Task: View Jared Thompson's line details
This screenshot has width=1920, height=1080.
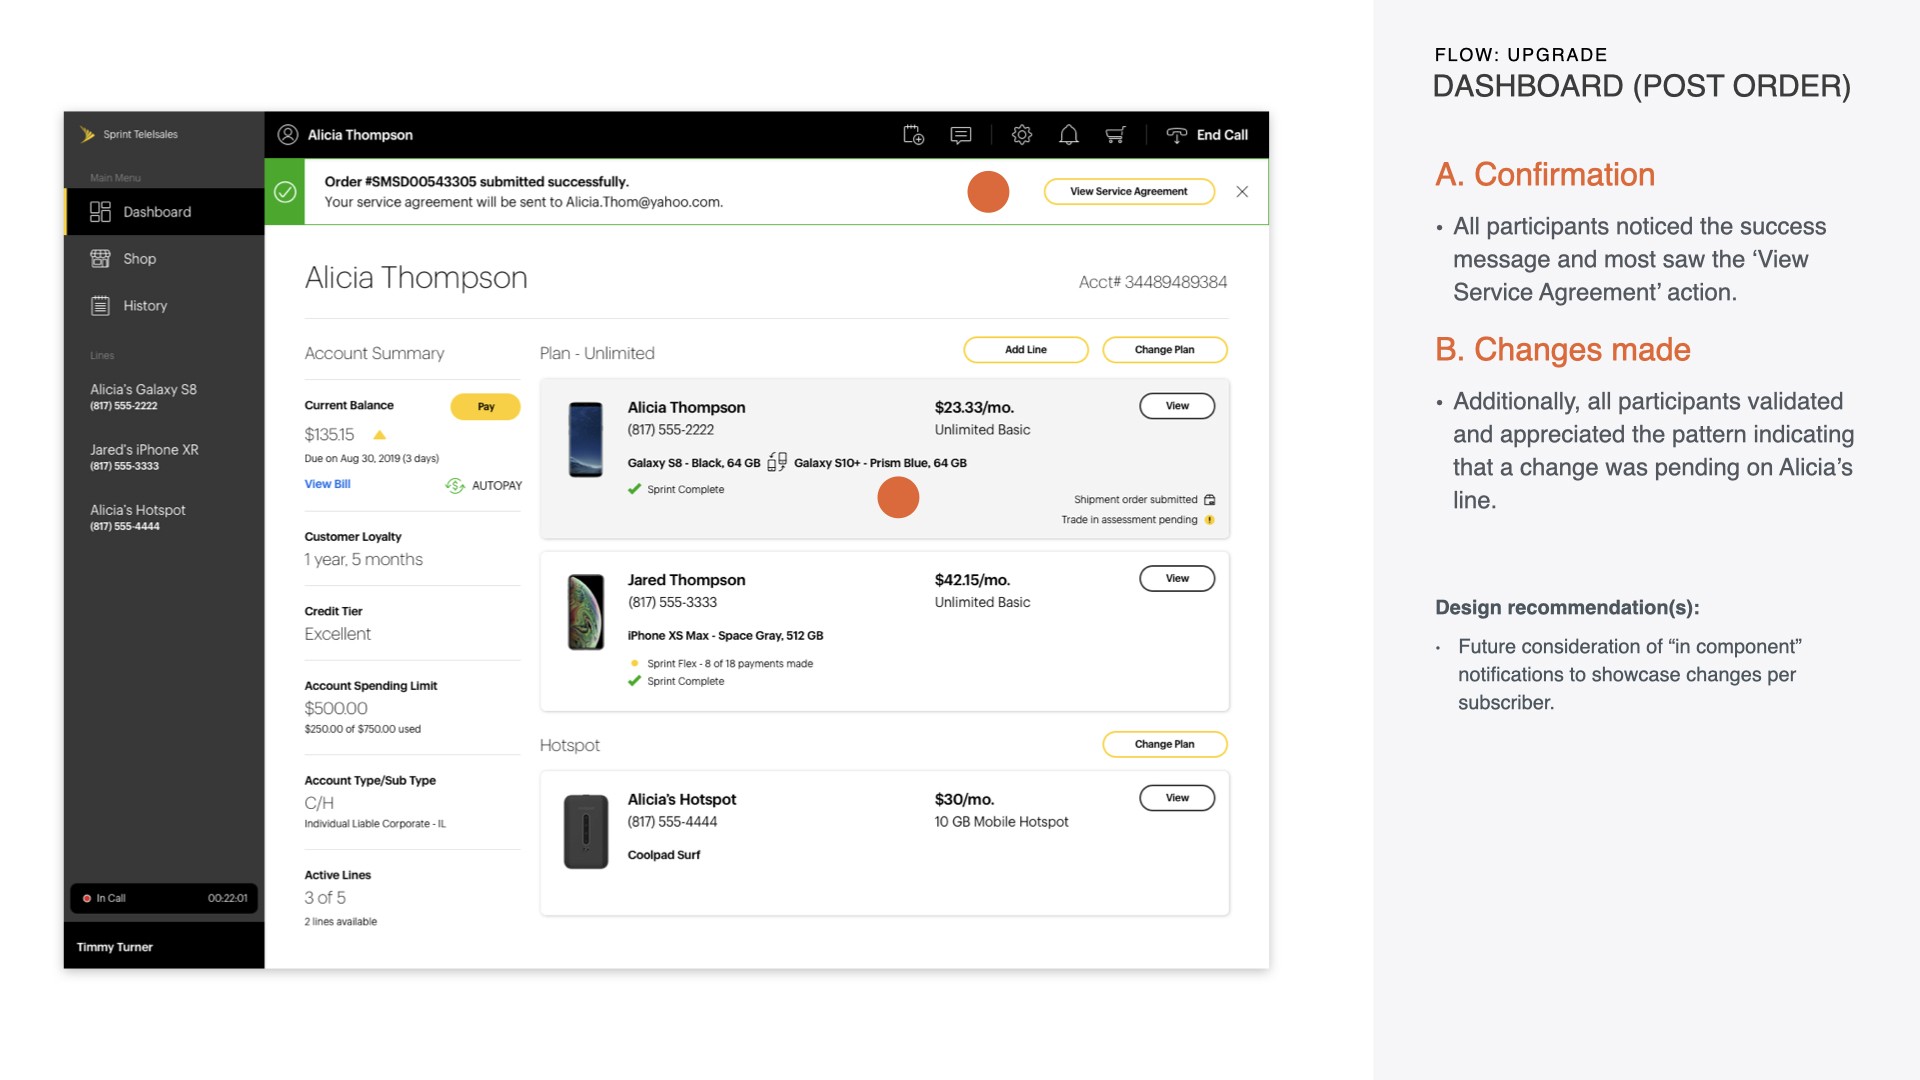Action: [1177, 579]
